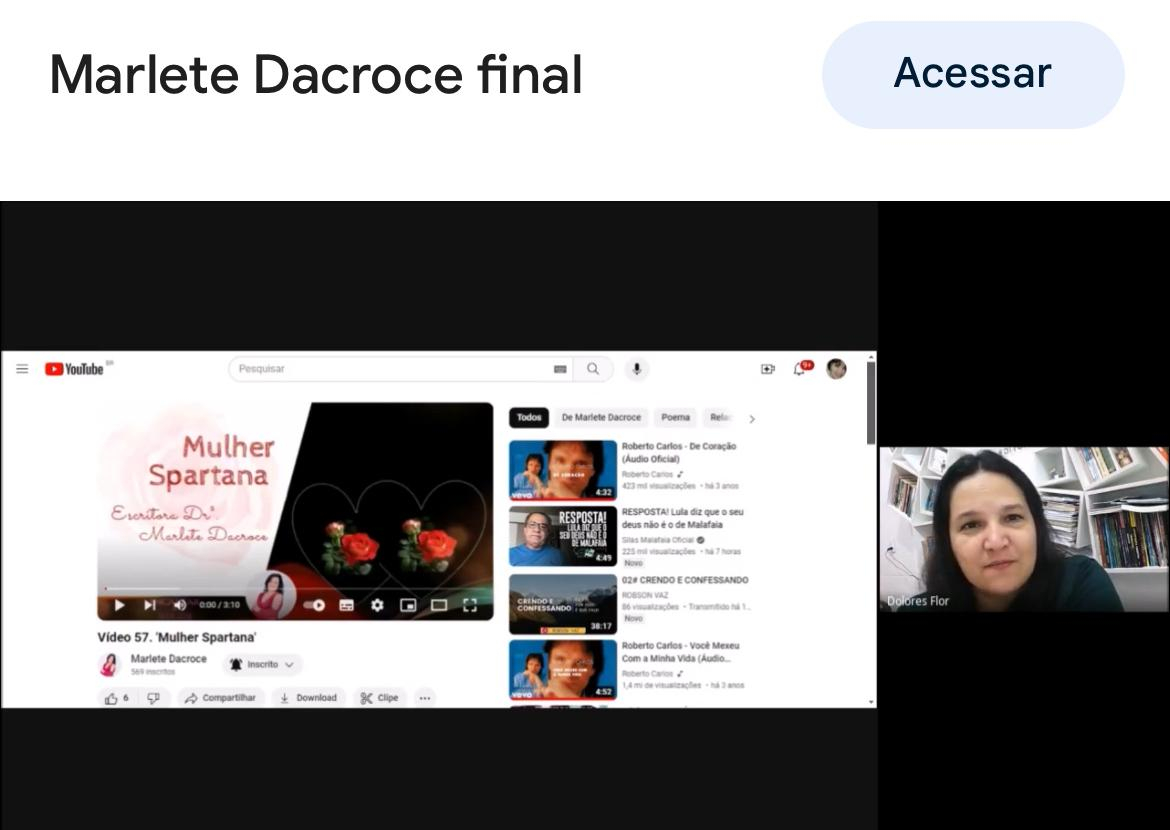Enter fullscreen mode
This screenshot has width=1170, height=830.
pyautogui.click(x=469, y=605)
